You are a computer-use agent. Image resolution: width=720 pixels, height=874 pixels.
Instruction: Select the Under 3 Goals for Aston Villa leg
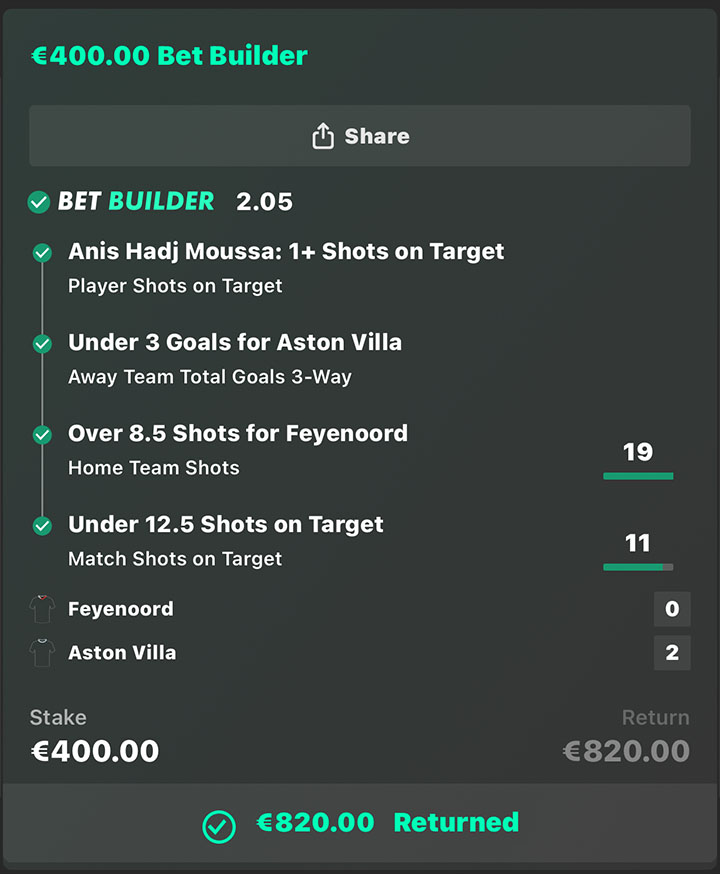click(235, 343)
